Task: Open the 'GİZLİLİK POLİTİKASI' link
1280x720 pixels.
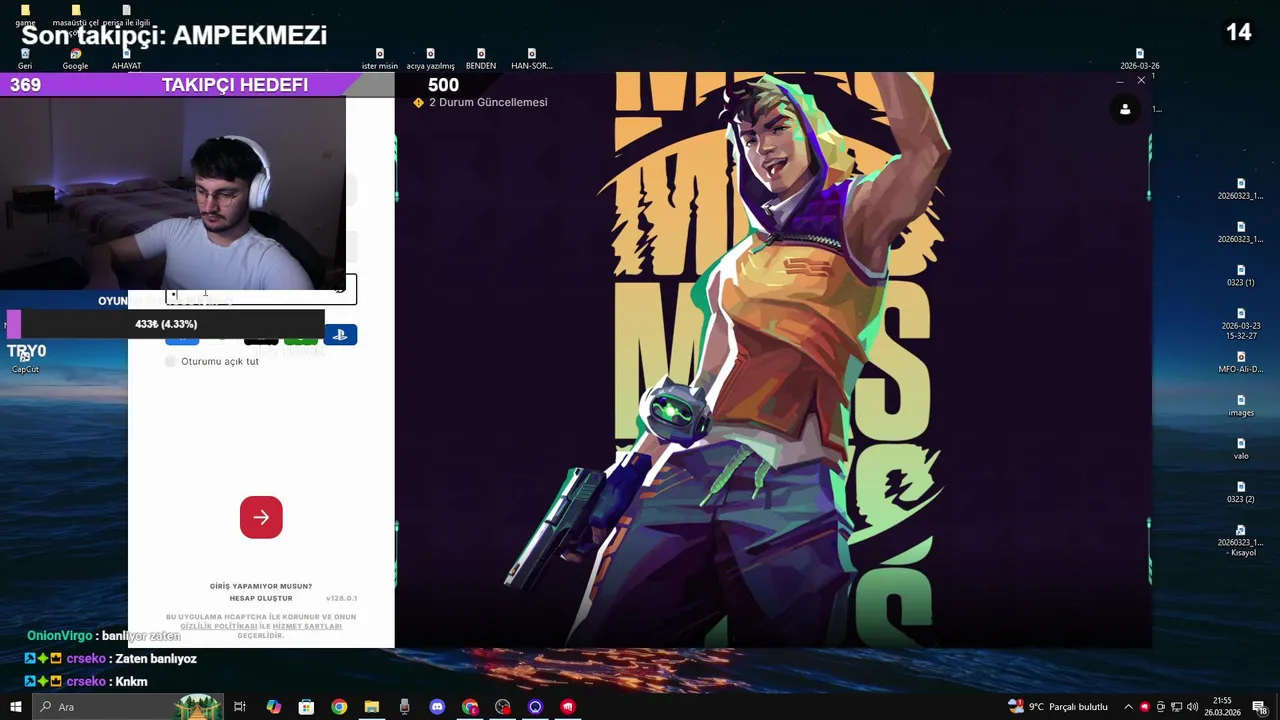Action: point(219,626)
